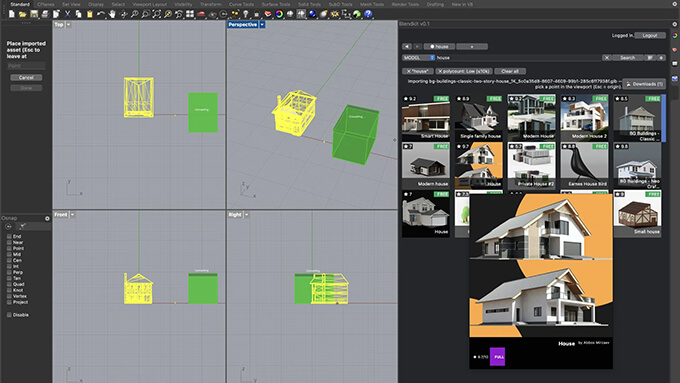
Task: Click the Undo arrow icon
Action: pyautogui.click(x=101, y=14)
